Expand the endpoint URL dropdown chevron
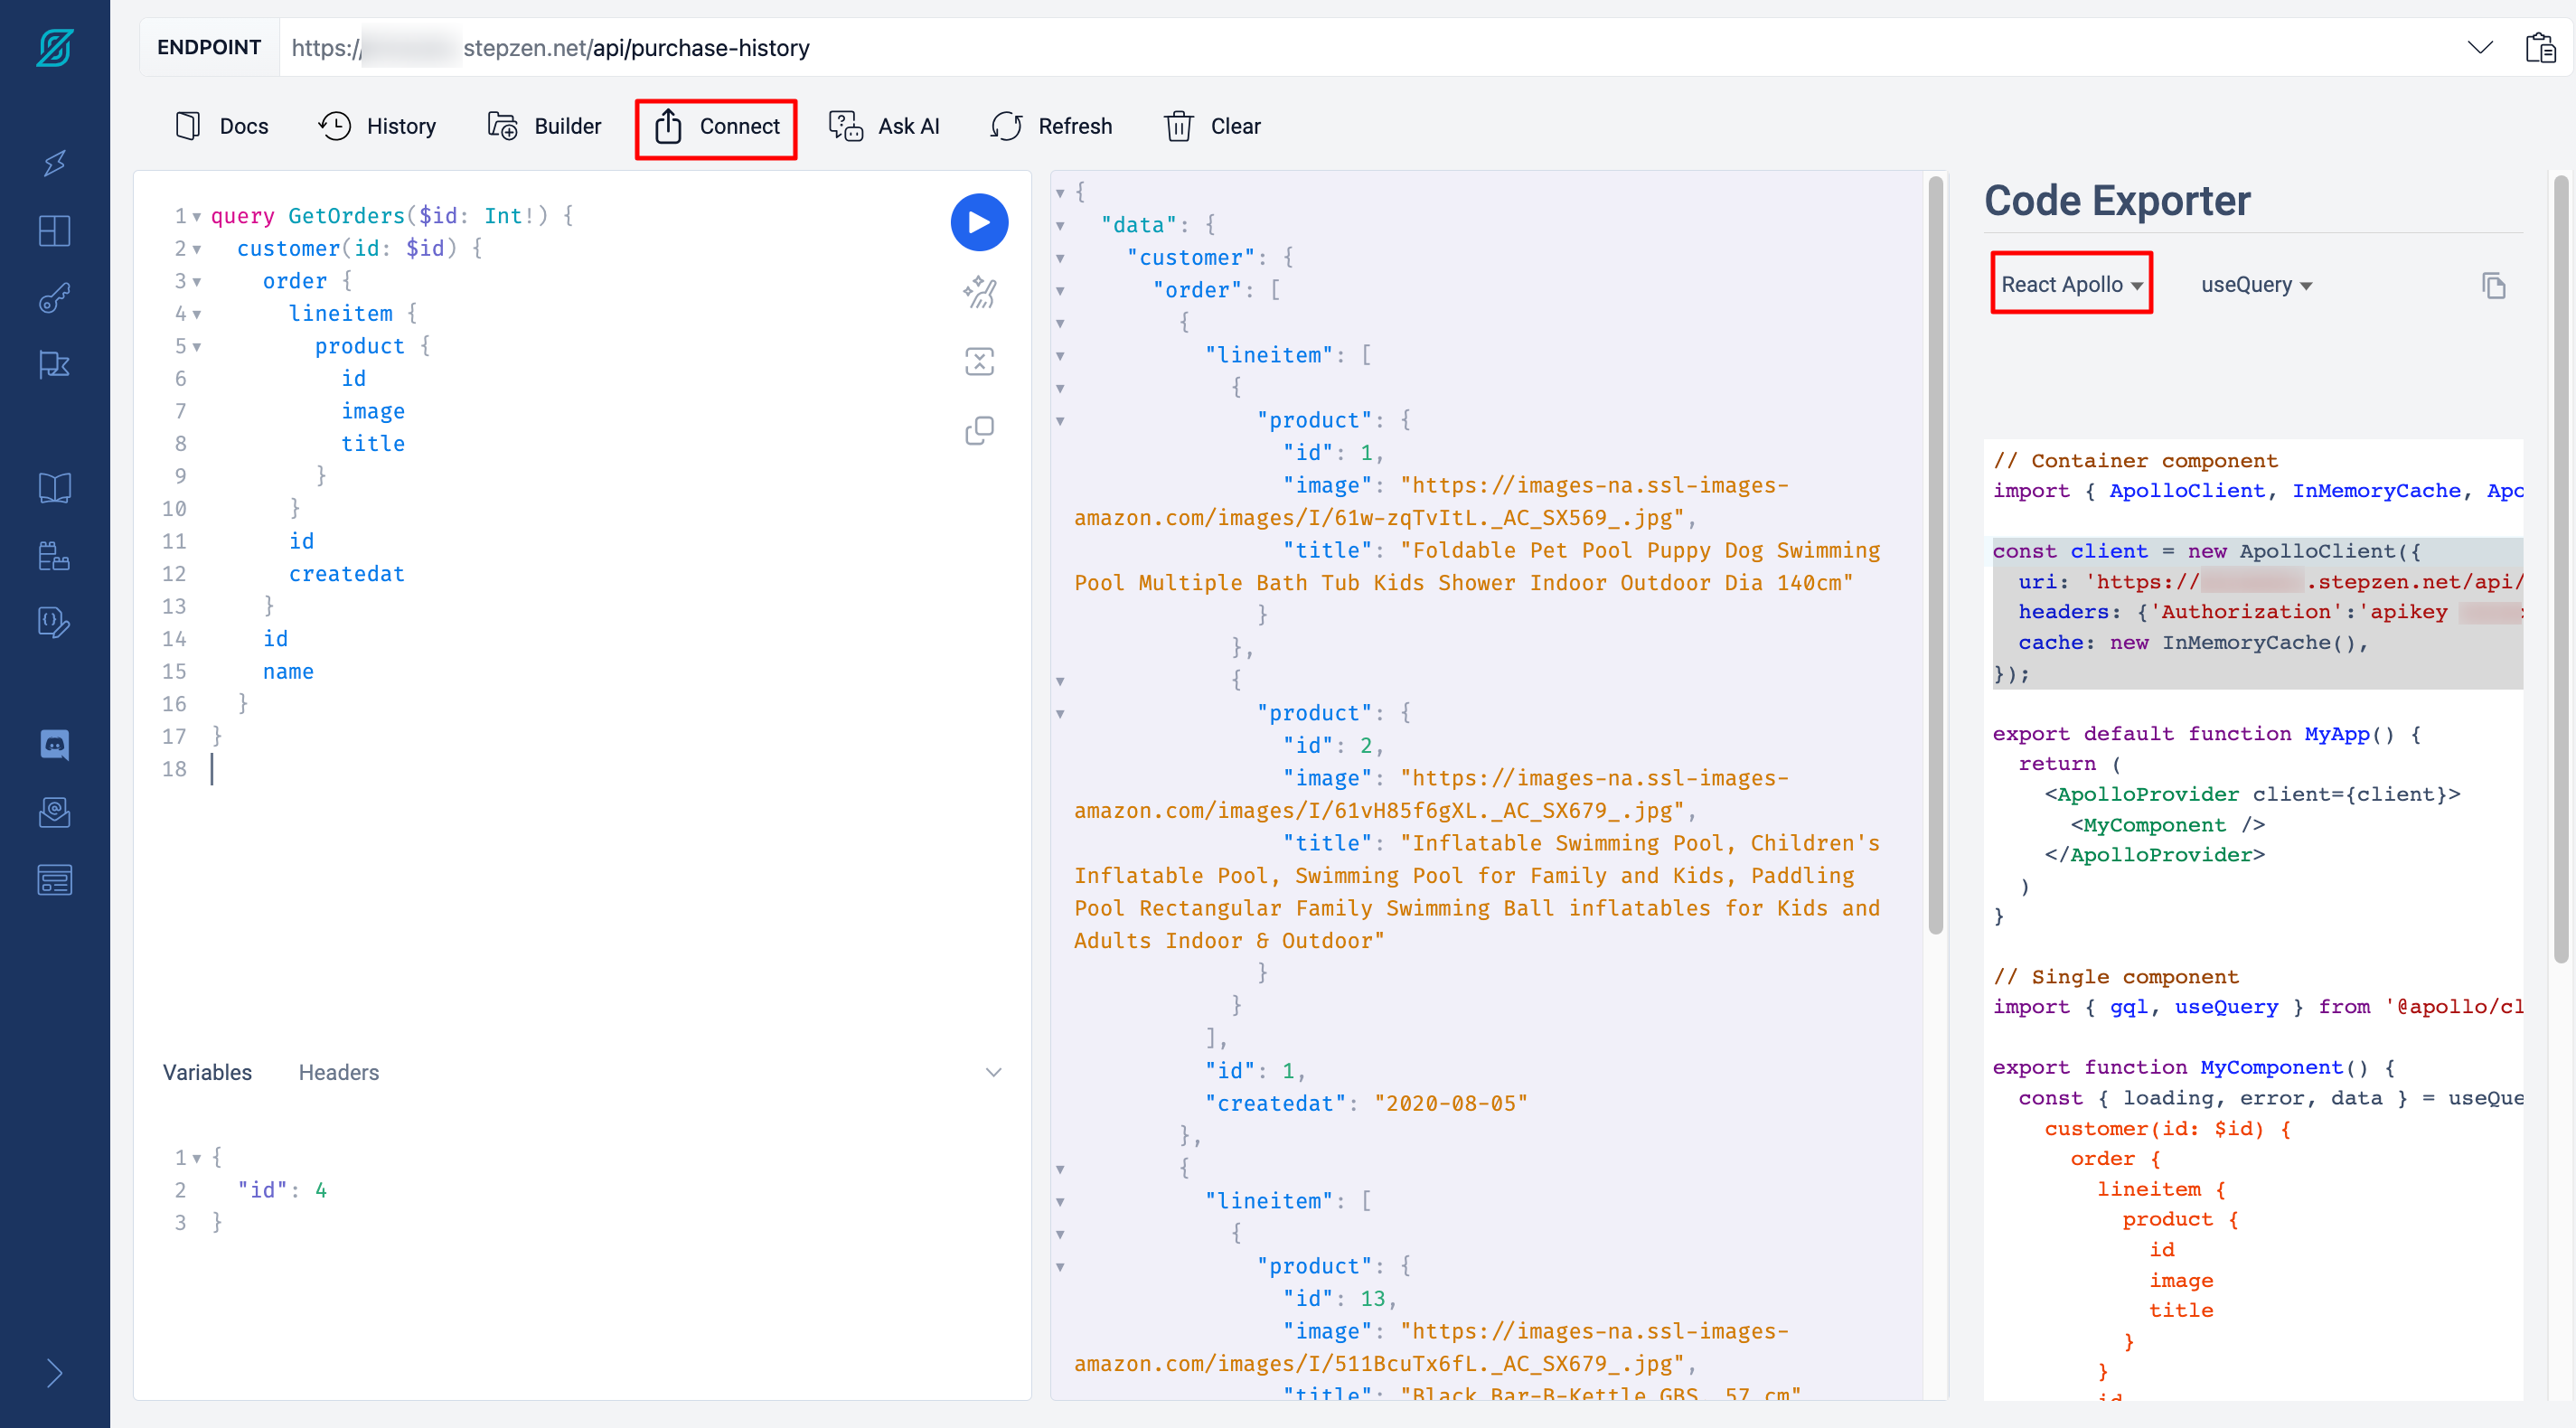The height and width of the screenshot is (1428, 2576). [x=2479, y=47]
